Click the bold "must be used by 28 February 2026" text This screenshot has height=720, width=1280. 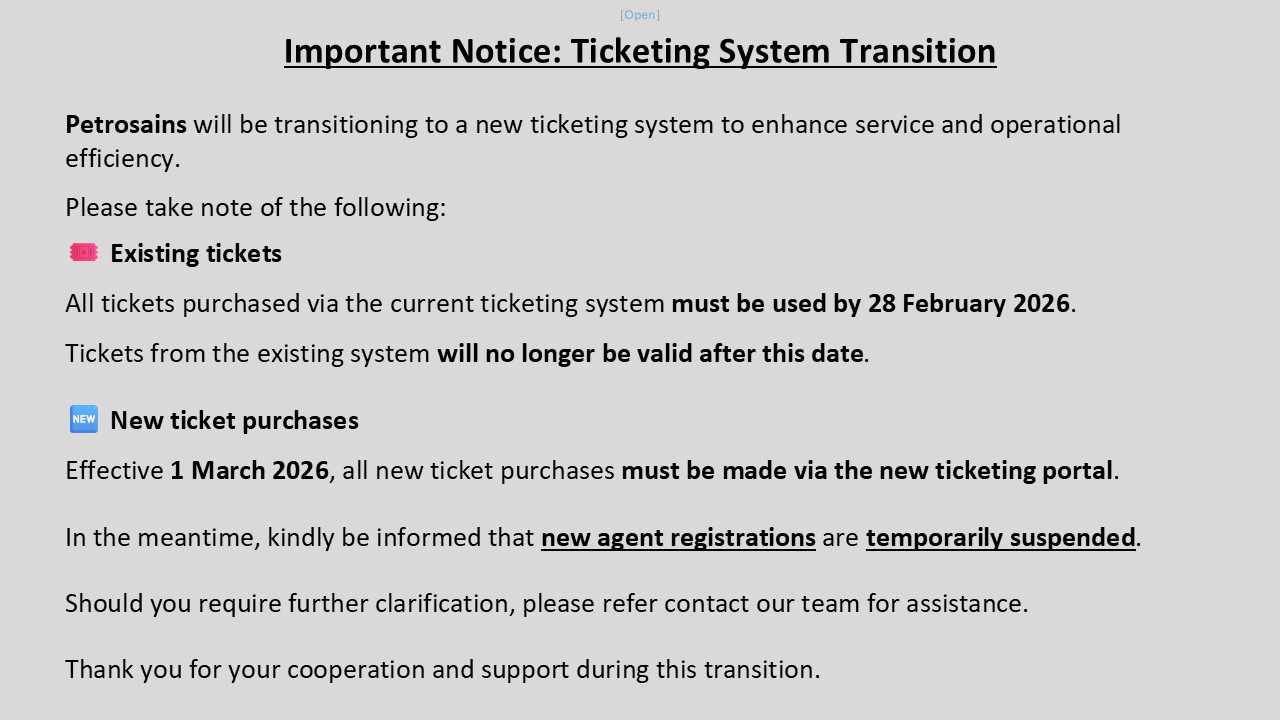tap(870, 303)
